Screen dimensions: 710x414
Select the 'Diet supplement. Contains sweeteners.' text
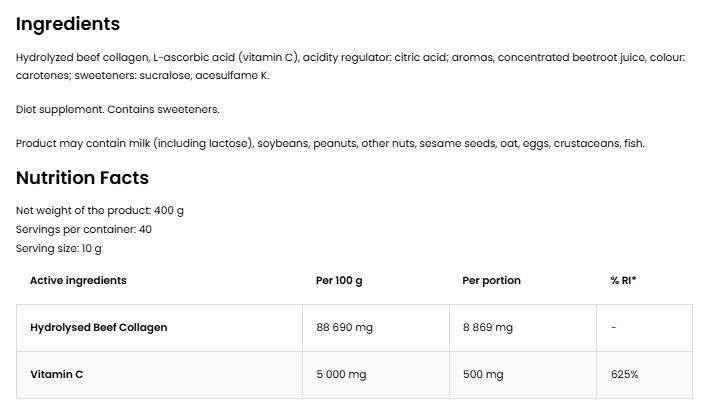point(117,109)
